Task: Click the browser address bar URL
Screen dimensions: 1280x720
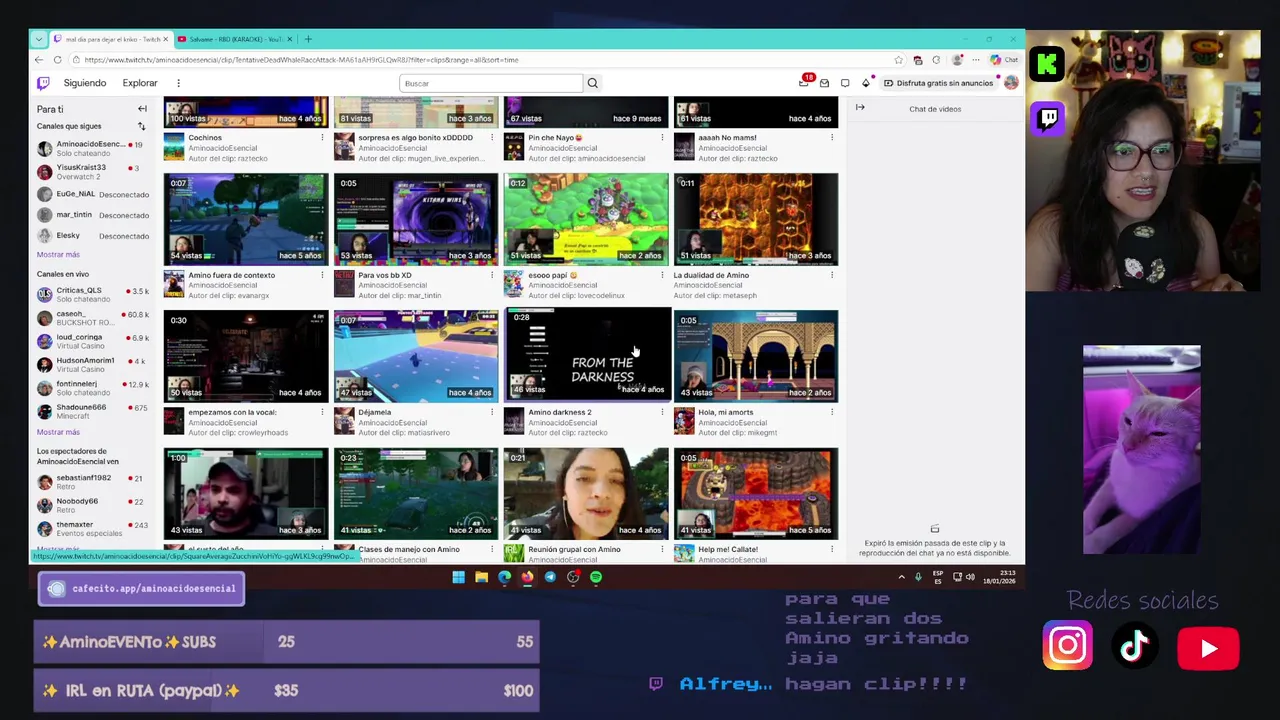Action: pyautogui.click(x=301, y=60)
